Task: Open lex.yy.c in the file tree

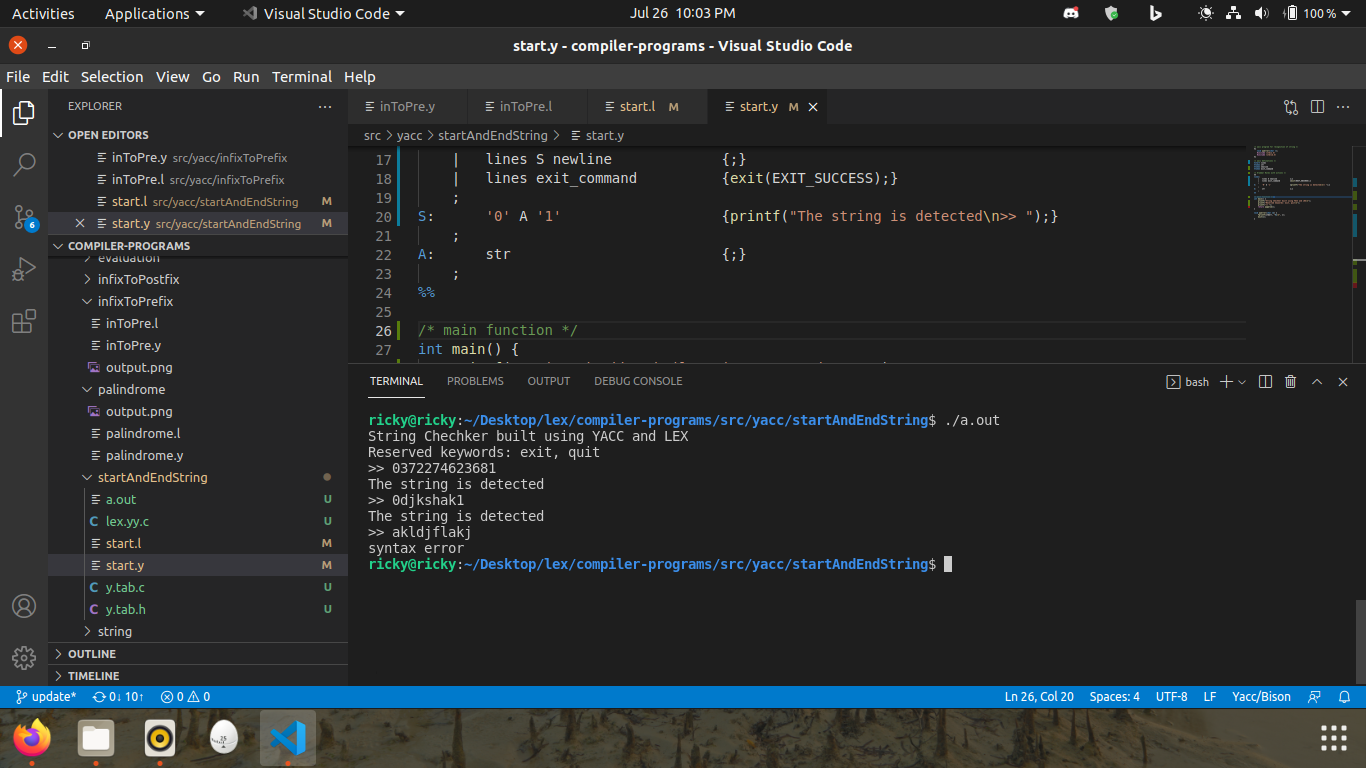Action: (x=198, y=521)
